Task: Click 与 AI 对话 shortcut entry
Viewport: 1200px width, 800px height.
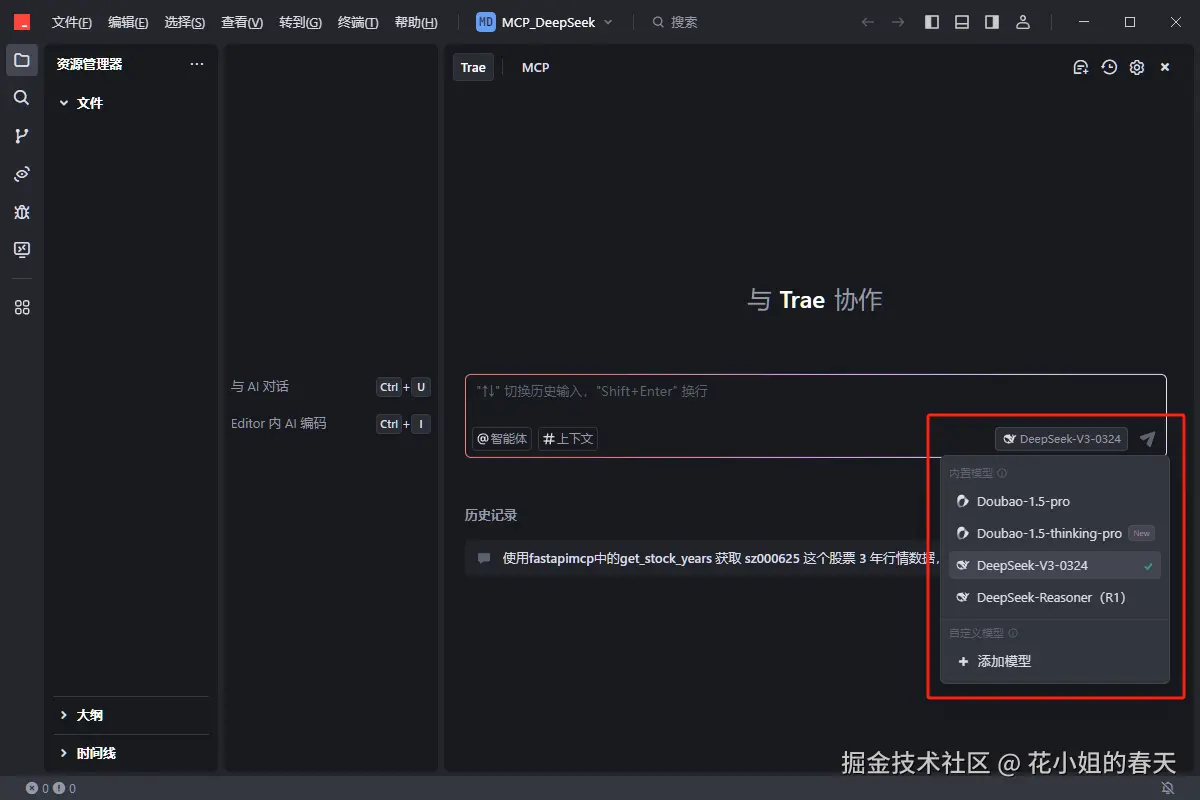Action: click(x=330, y=387)
